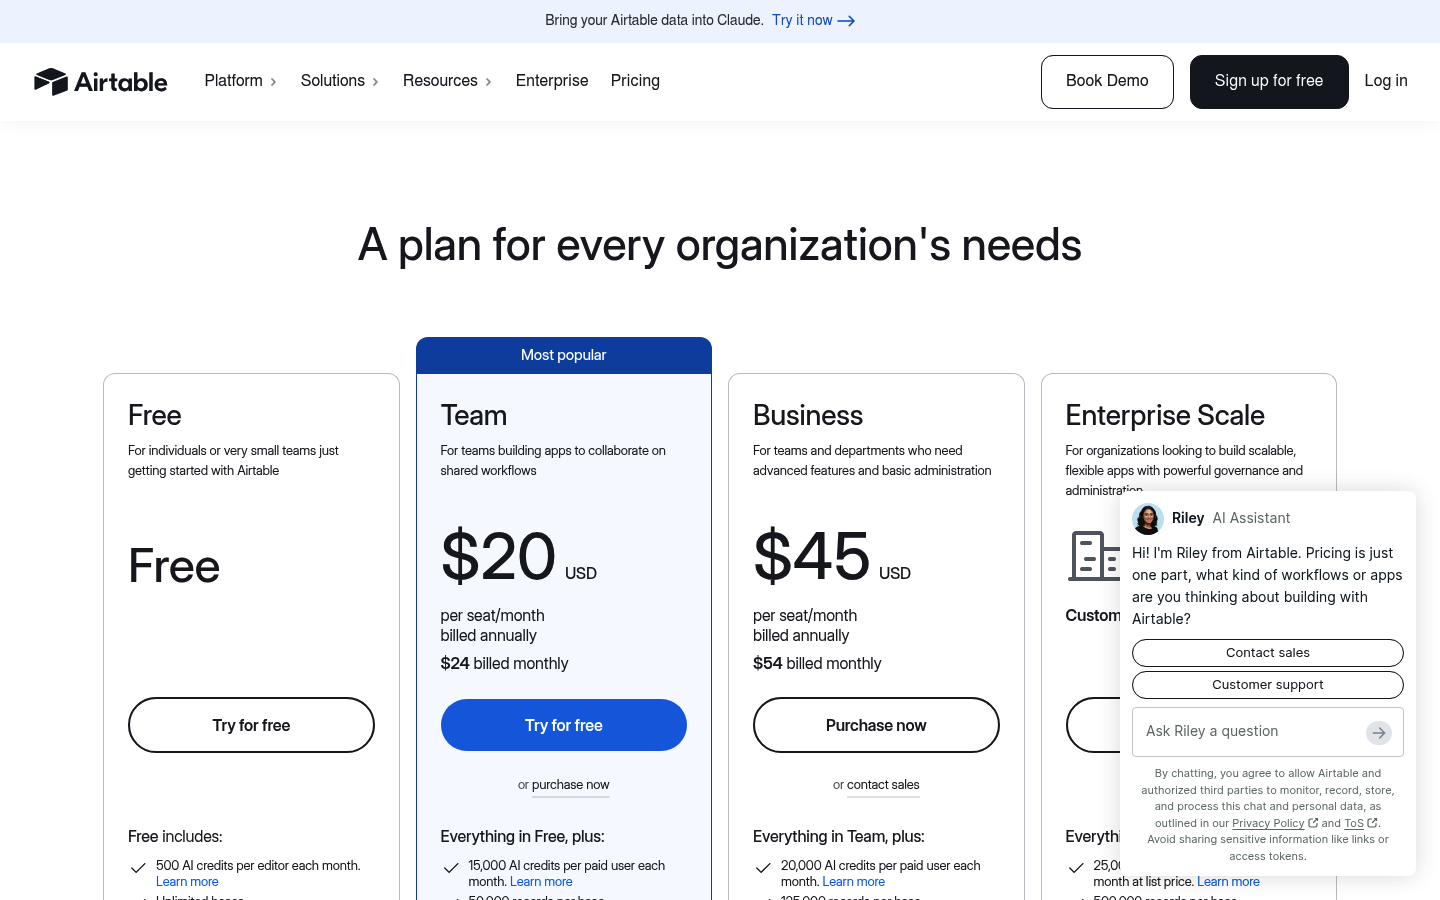Expand the Resources menu
The width and height of the screenshot is (1440, 900).
tap(448, 81)
